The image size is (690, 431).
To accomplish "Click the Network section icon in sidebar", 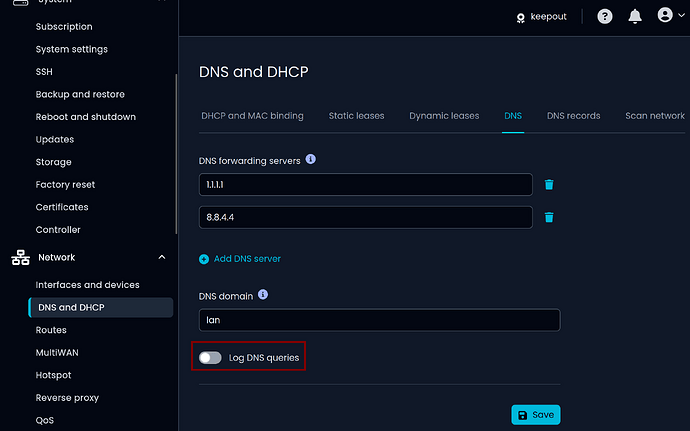I will coord(20,257).
